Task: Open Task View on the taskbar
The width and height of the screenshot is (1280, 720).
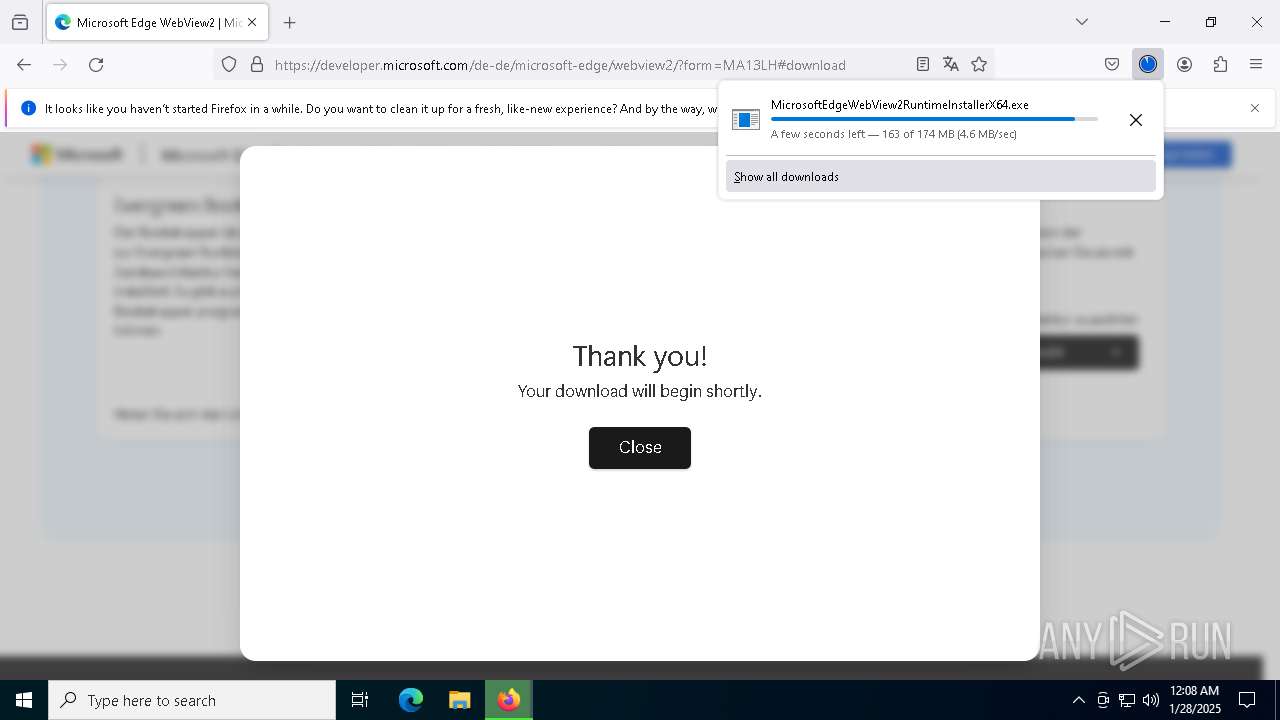Action: (x=360, y=700)
